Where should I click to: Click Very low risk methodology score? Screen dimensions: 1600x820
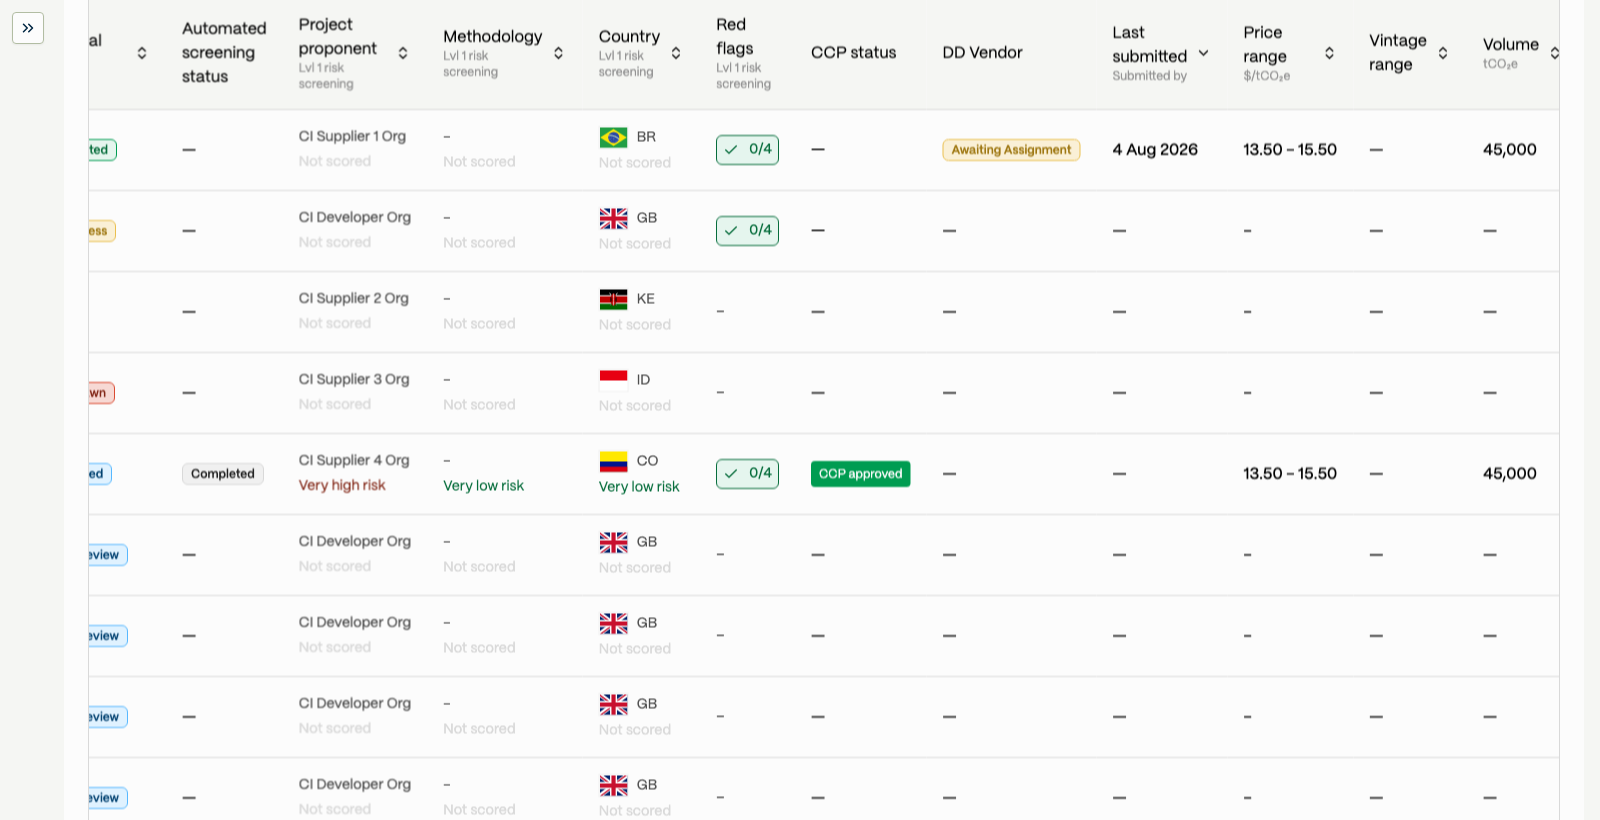coord(483,486)
